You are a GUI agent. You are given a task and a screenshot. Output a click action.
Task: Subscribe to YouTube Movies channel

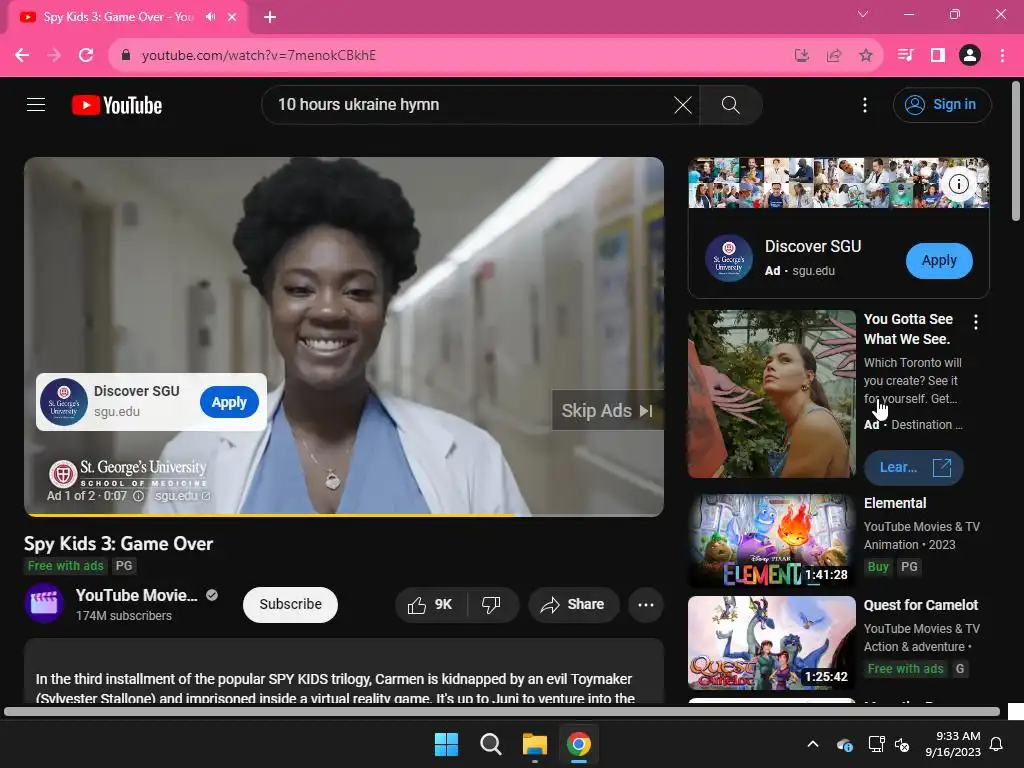pyautogui.click(x=290, y=605)
